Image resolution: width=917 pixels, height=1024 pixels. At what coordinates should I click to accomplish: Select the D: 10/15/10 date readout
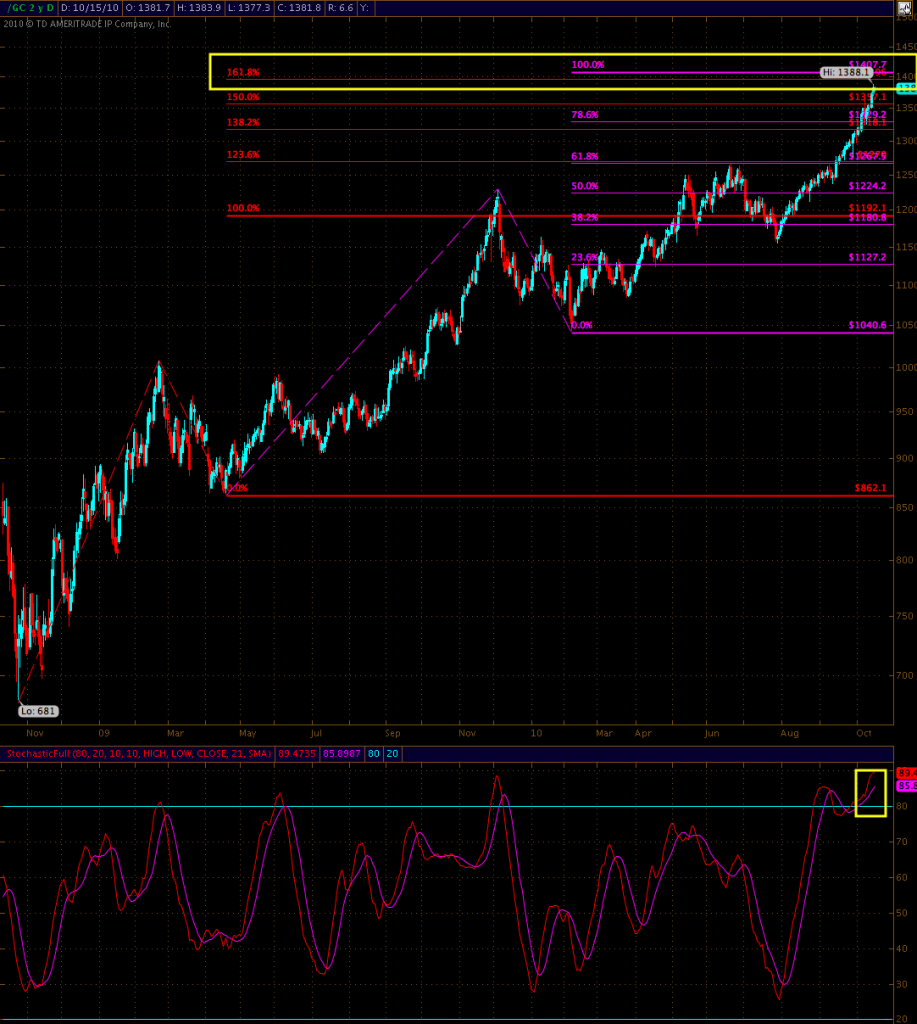tap(91, 8)
